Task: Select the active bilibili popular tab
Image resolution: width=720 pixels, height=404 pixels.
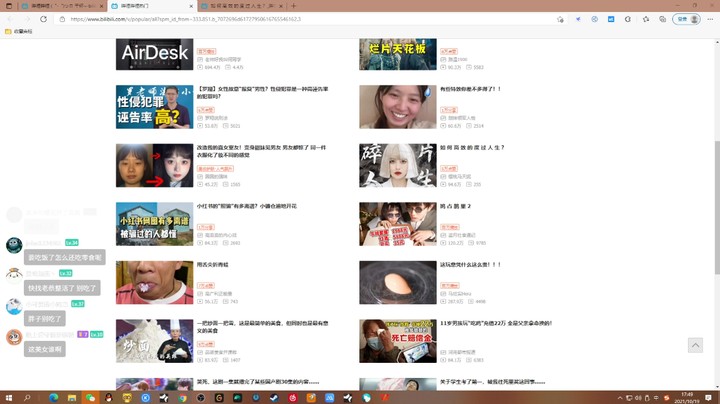Action: [152, 6]
